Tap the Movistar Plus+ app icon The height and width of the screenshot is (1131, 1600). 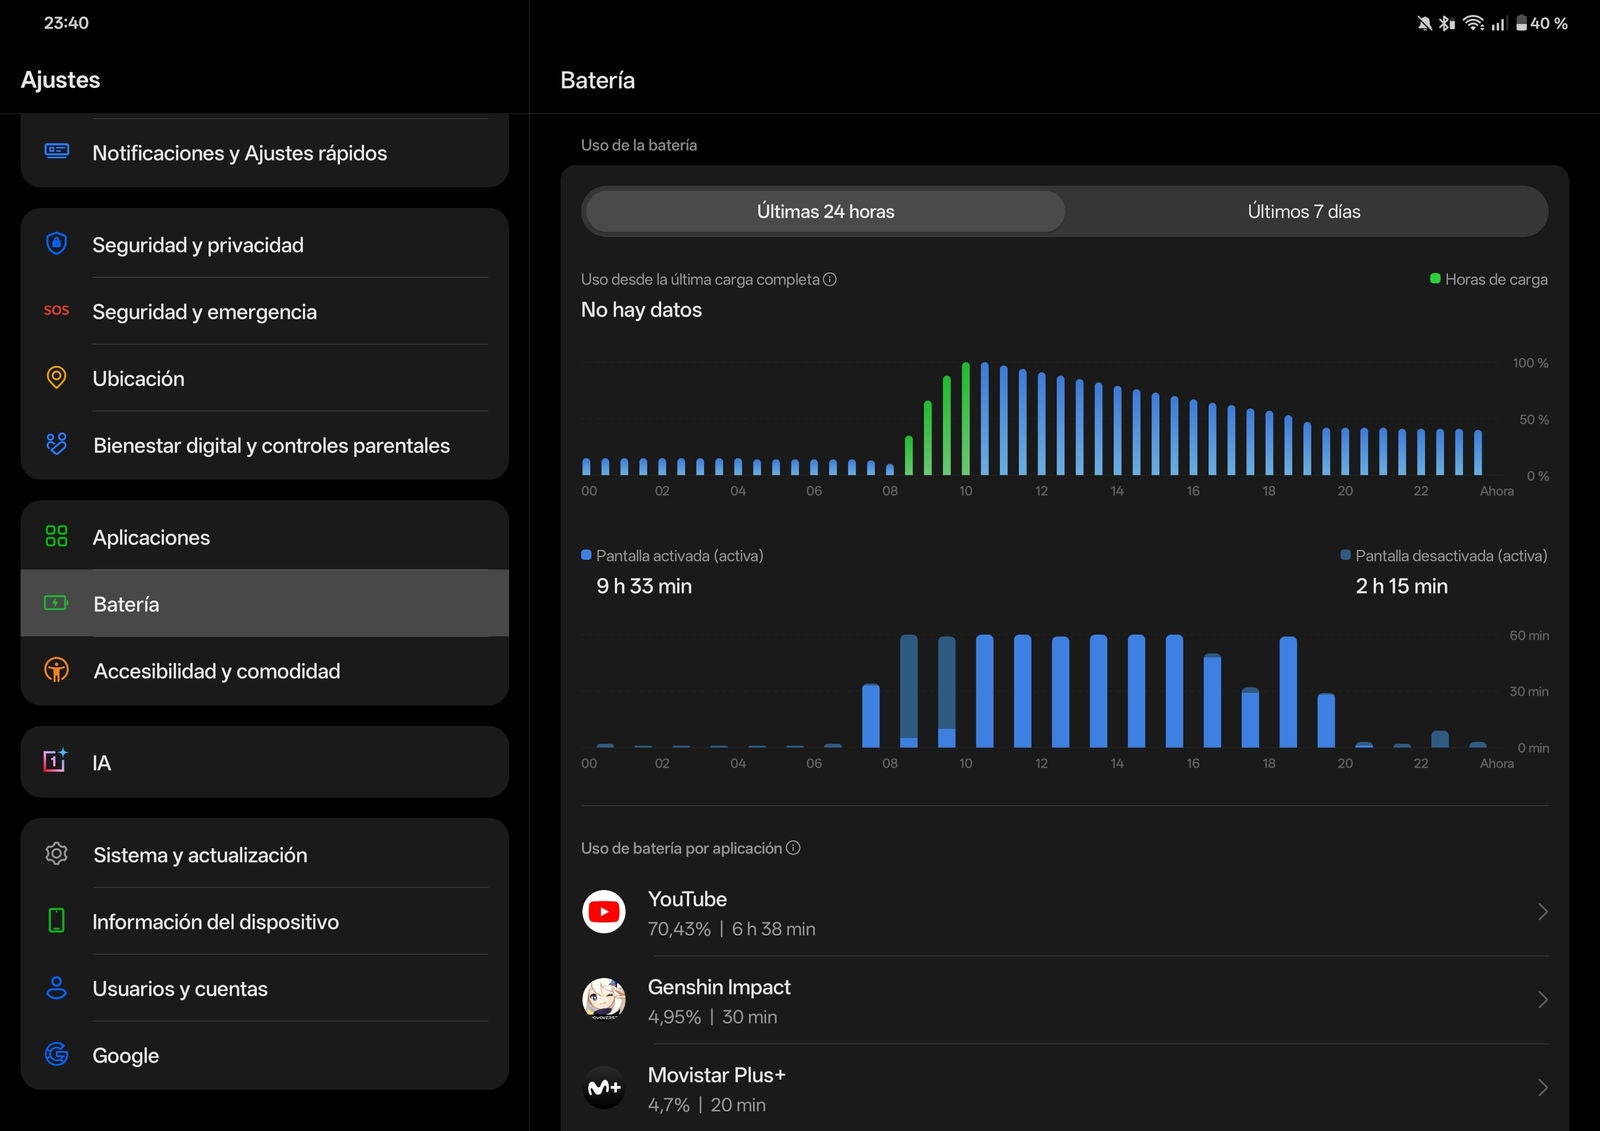click(604, 1088)
